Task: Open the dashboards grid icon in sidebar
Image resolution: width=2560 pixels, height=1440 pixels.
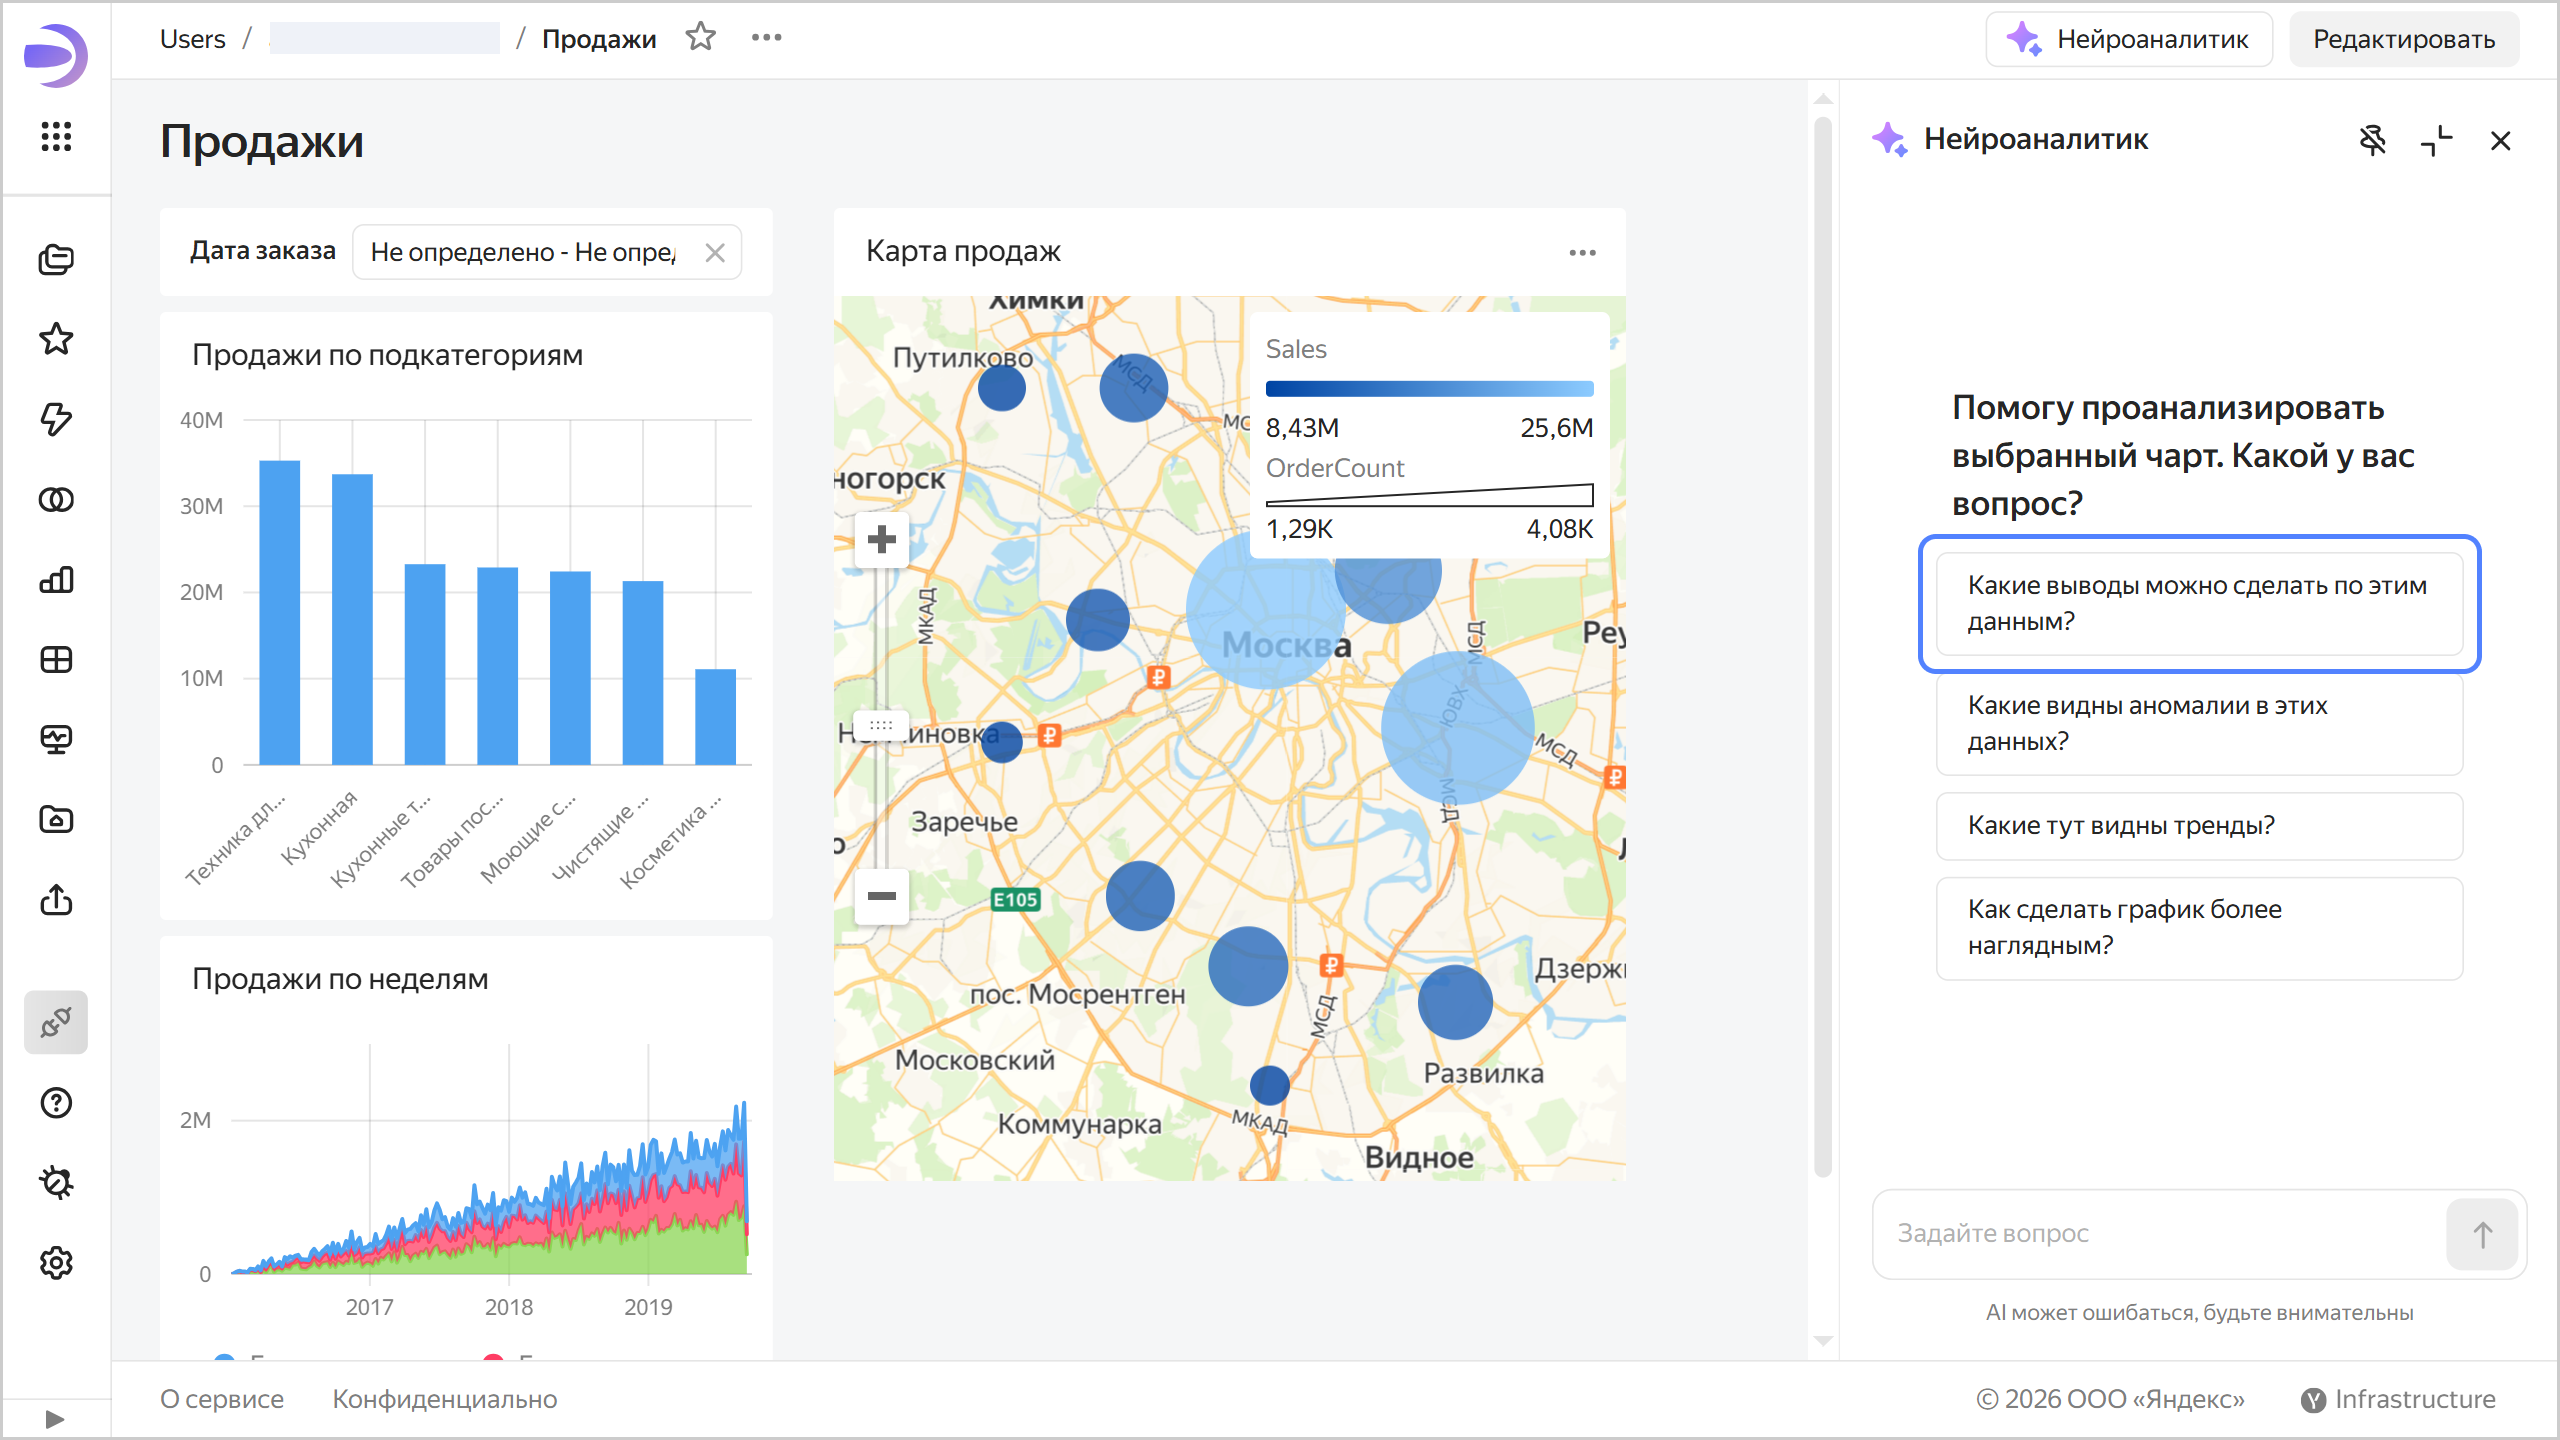Action: [56, 660]
